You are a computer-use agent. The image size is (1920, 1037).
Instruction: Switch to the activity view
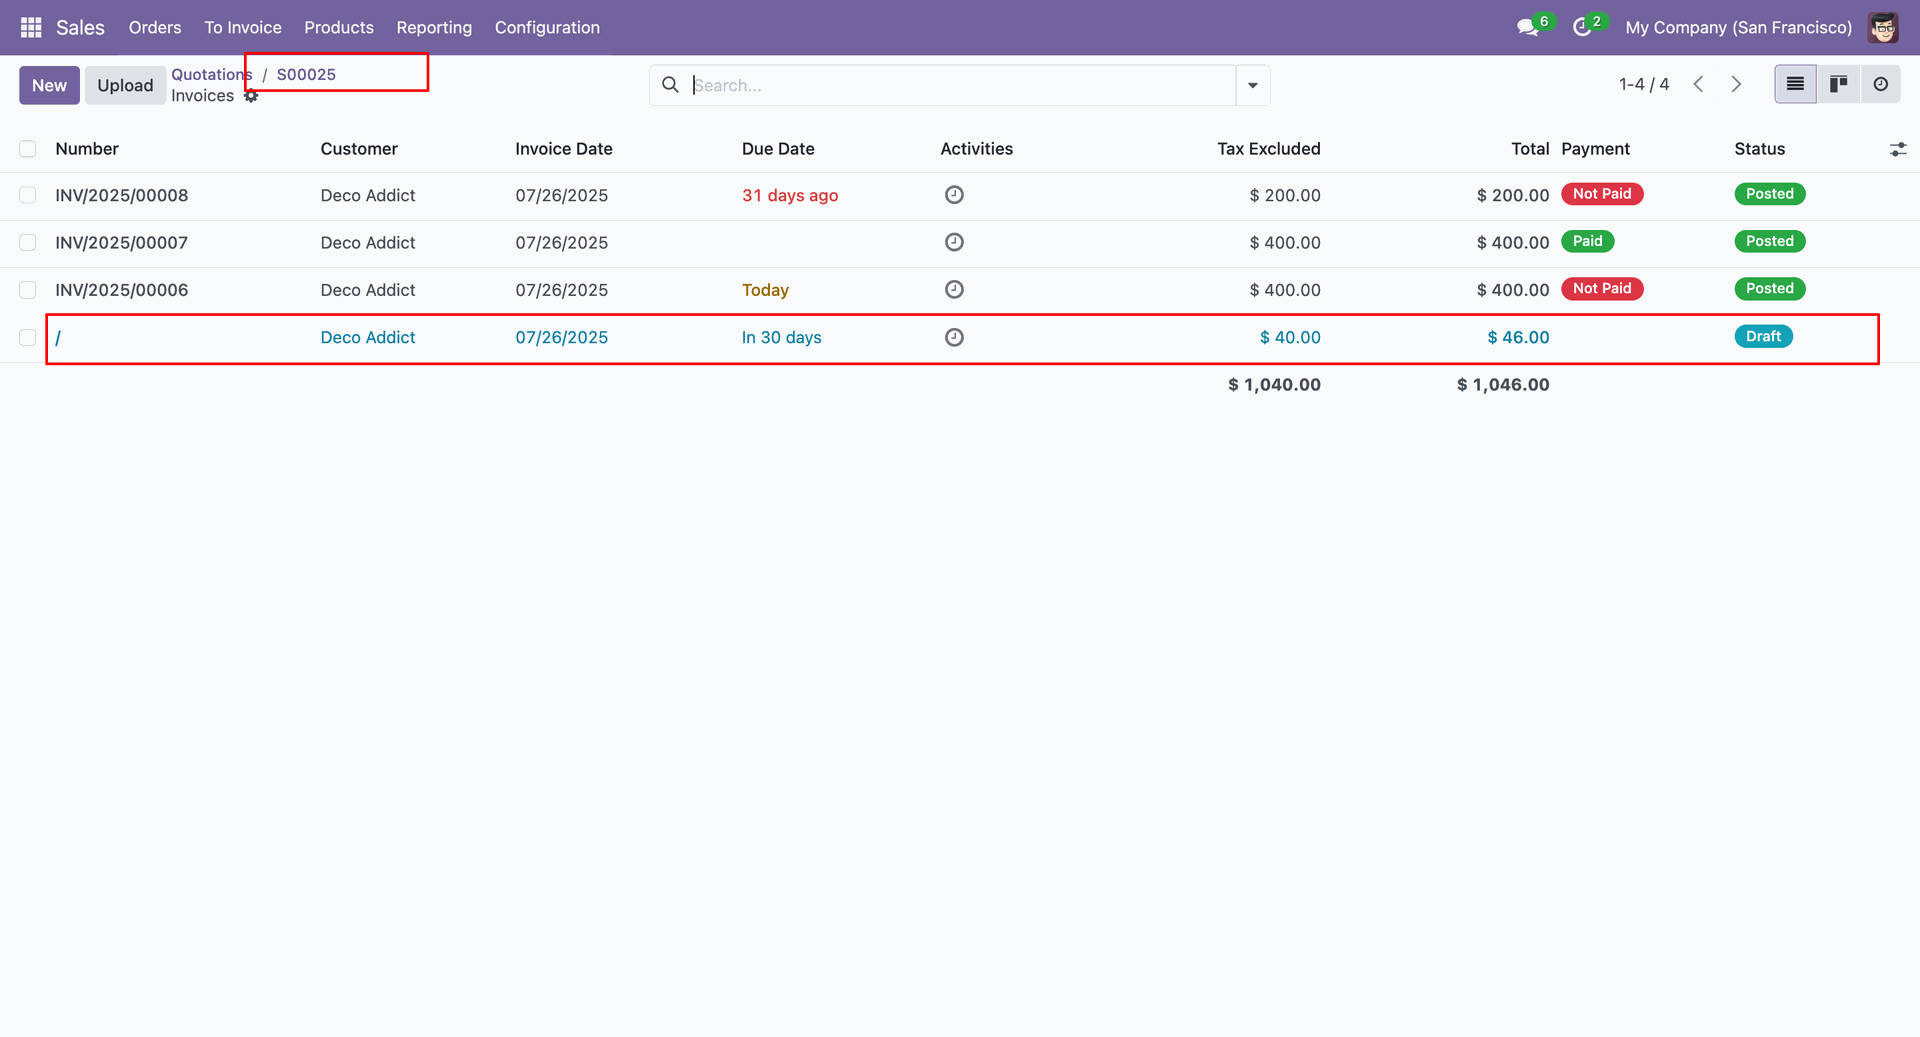coord(1880,85)
